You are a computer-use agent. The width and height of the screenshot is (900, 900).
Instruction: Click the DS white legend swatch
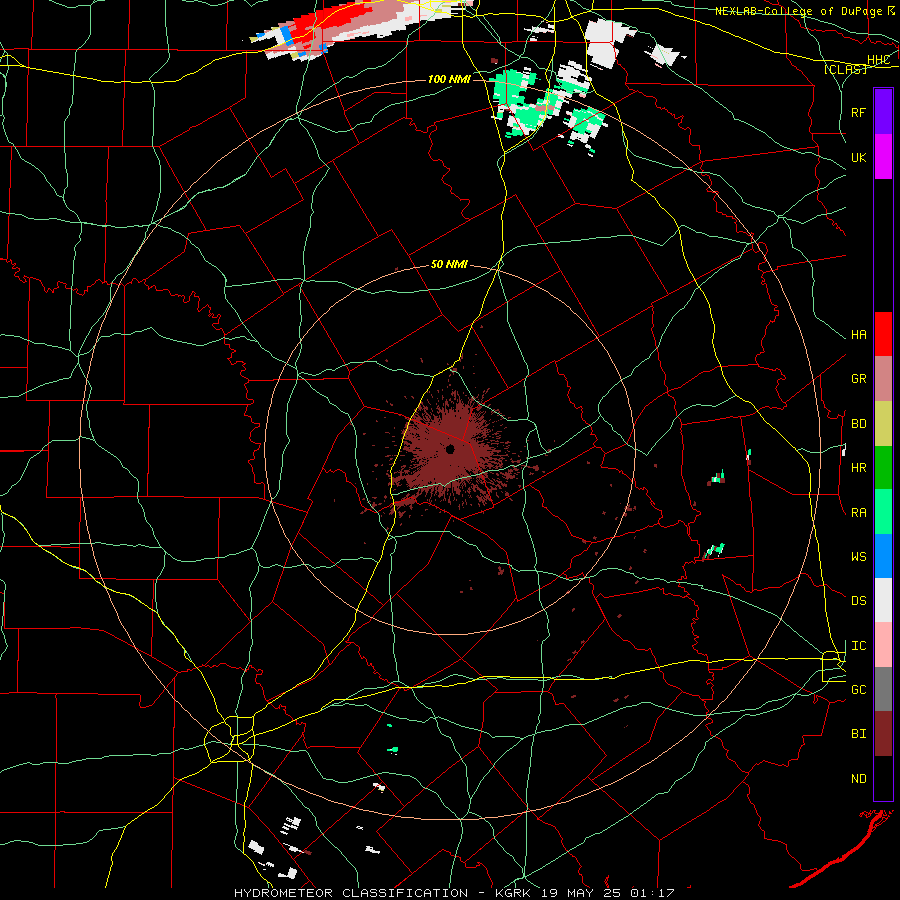(x=883, y=600)
